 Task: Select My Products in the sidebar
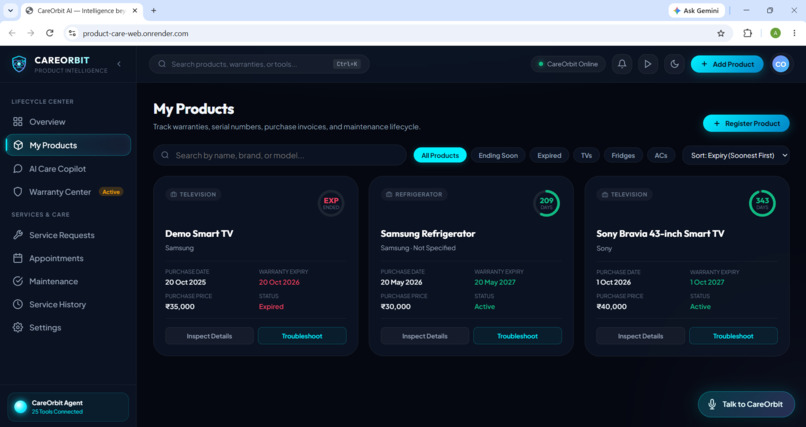(68, 145)
